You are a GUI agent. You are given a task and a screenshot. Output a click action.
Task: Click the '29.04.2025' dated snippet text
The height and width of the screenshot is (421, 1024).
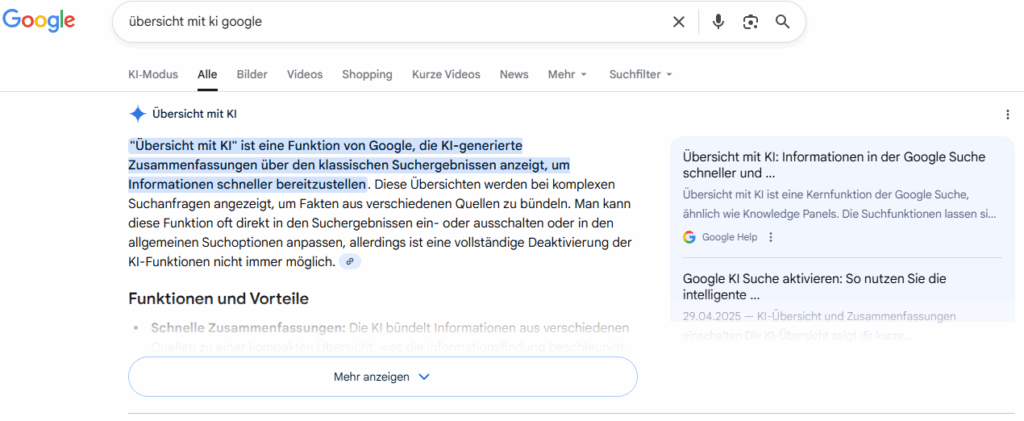click(820, 326)
